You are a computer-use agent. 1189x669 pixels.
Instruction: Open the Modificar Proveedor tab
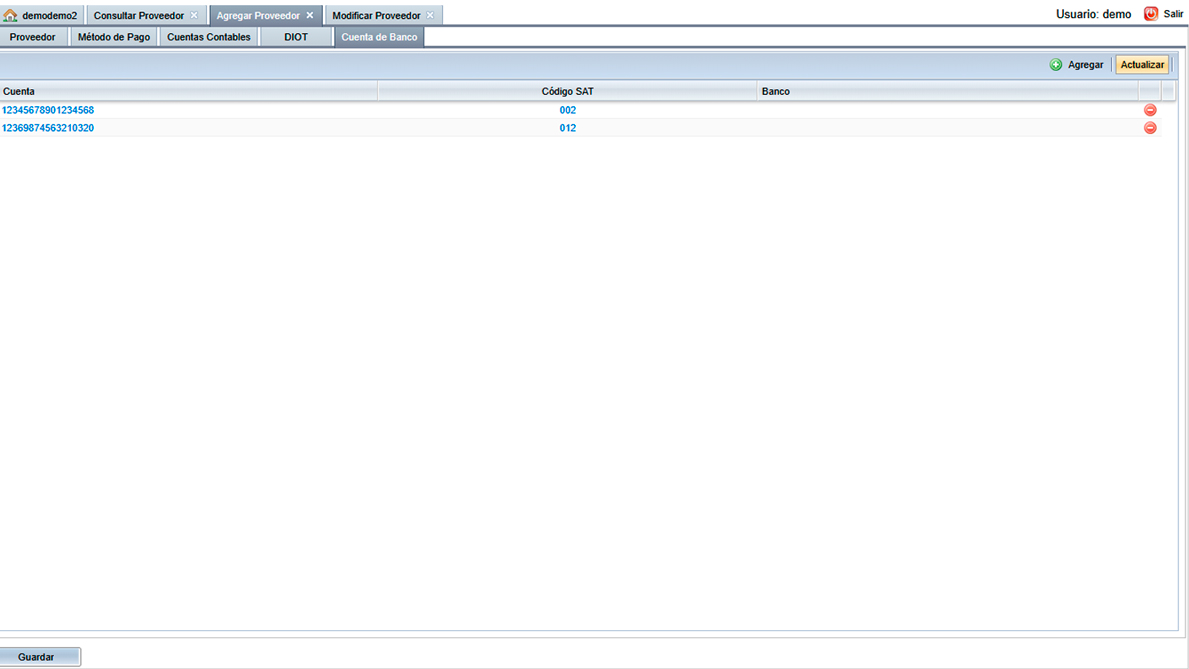pyautogui.click(x=376, y=16)
